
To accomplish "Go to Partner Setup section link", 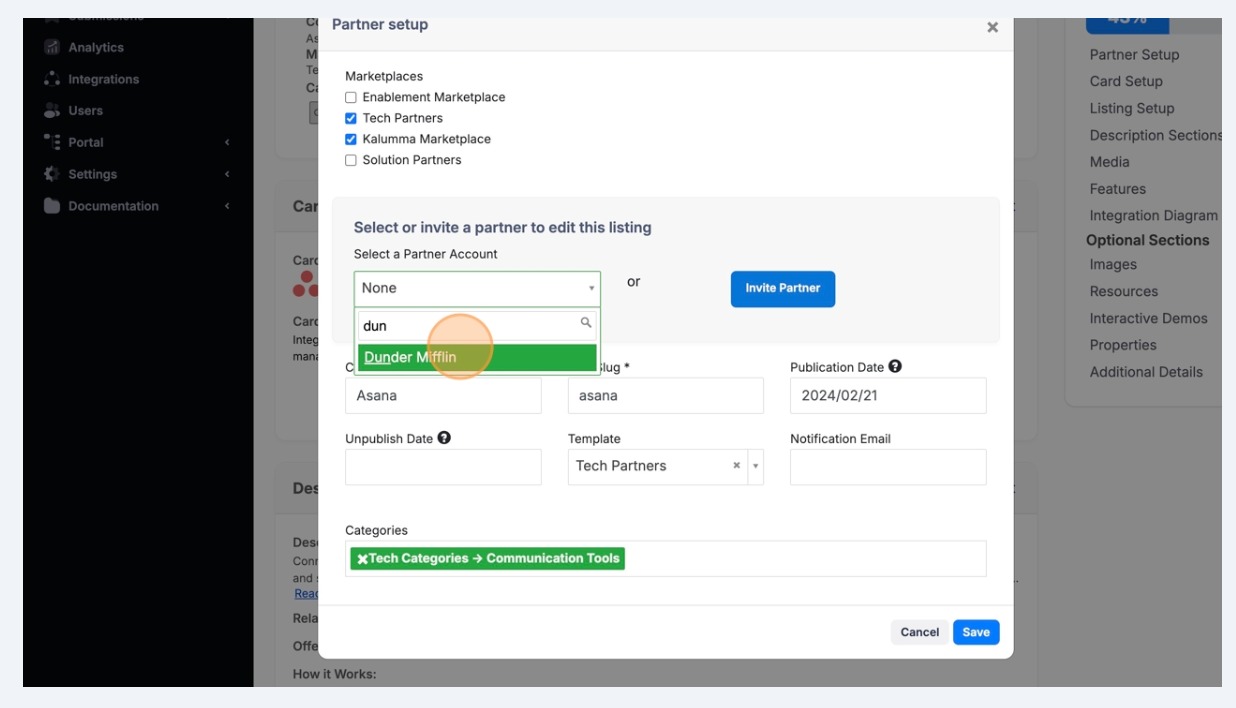I will [1134, 55].
